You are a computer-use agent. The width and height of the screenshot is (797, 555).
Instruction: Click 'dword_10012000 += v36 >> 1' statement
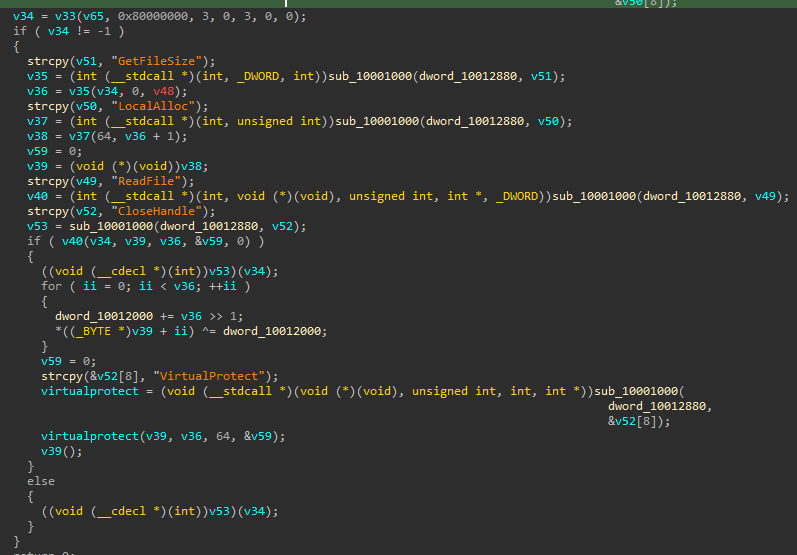pyautogui.click(x=149, y=316)
